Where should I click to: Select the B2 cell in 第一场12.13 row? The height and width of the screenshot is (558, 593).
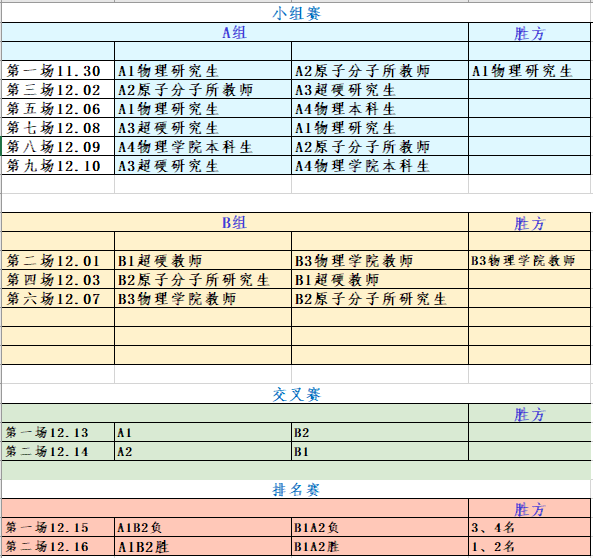tap(380, 432)
